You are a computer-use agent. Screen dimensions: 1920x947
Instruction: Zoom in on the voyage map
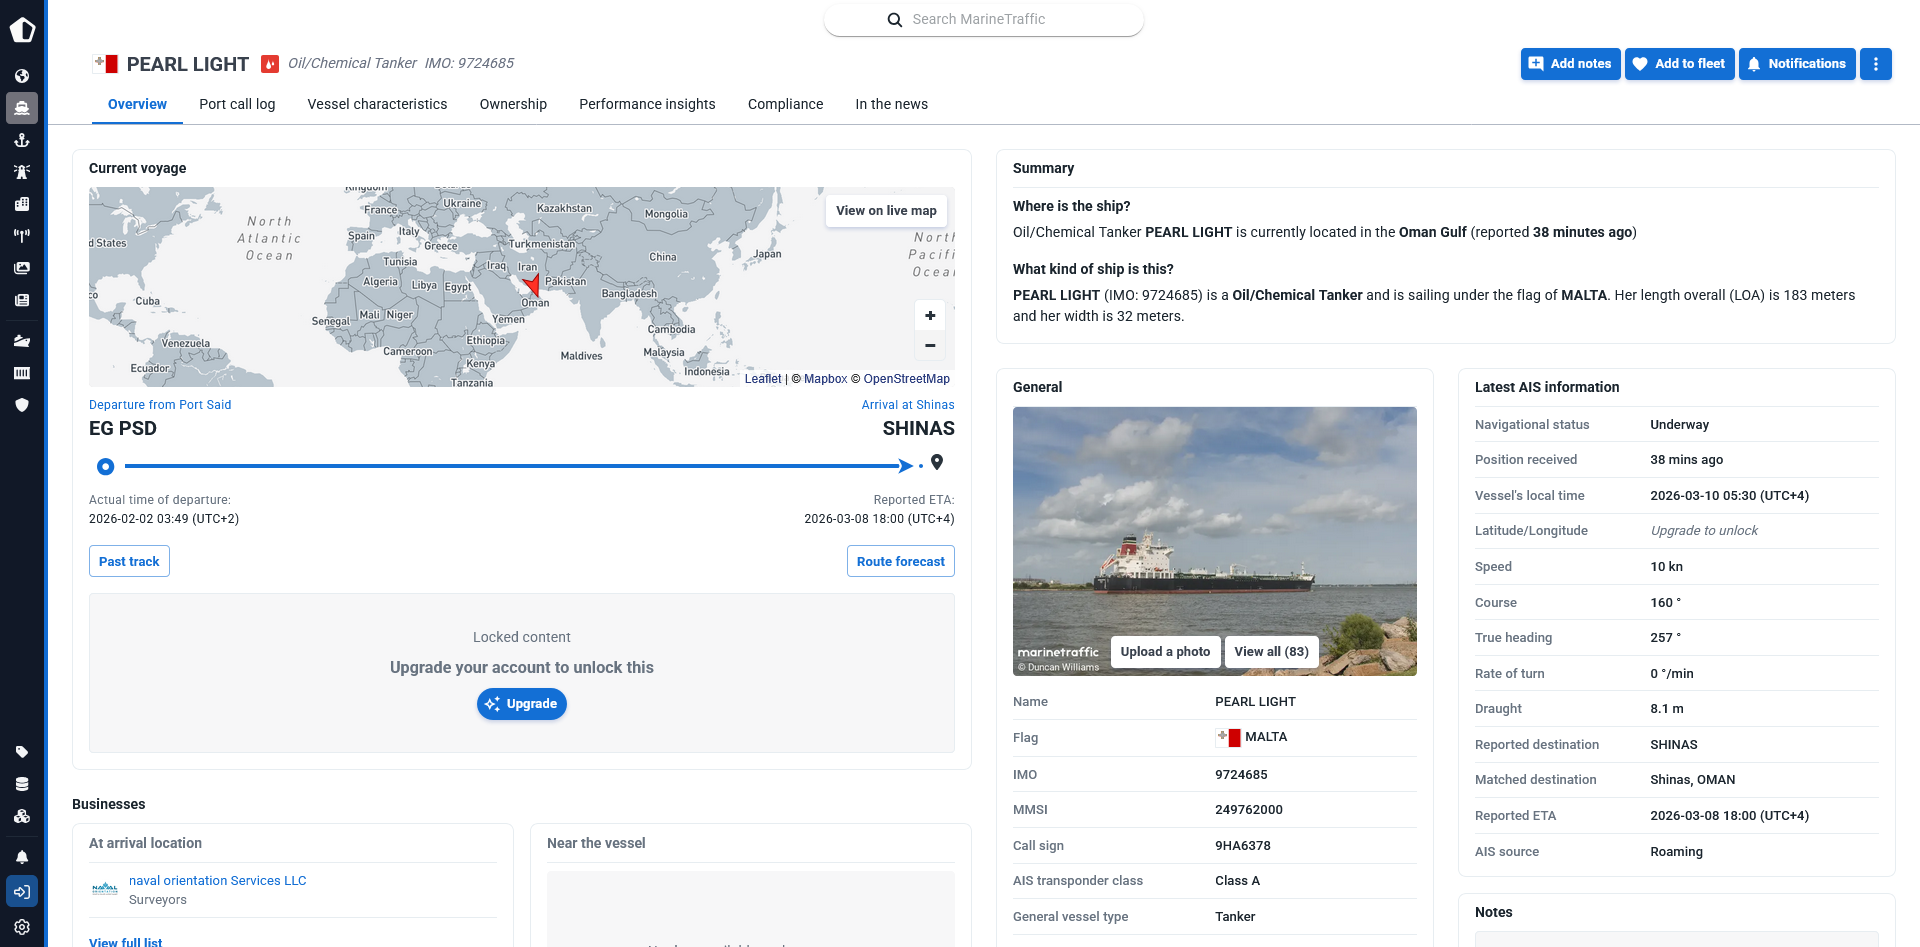tap(930, 316)
